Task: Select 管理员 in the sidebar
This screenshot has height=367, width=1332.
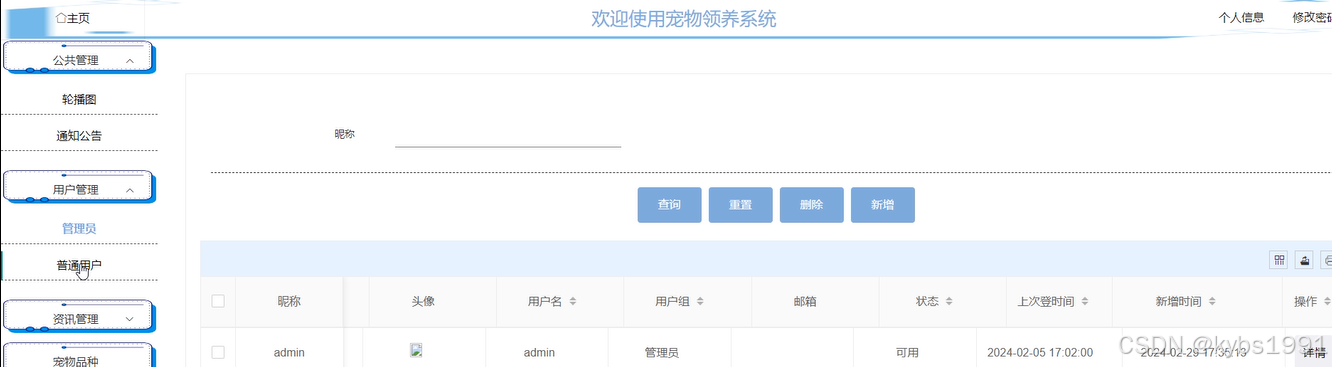Action: [79, 229]
